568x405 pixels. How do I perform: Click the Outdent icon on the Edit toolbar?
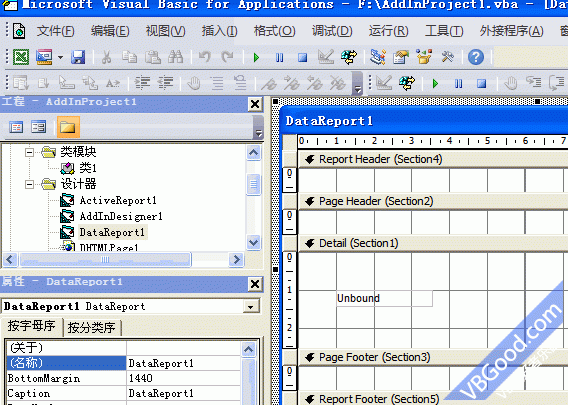tap(165, 83)
